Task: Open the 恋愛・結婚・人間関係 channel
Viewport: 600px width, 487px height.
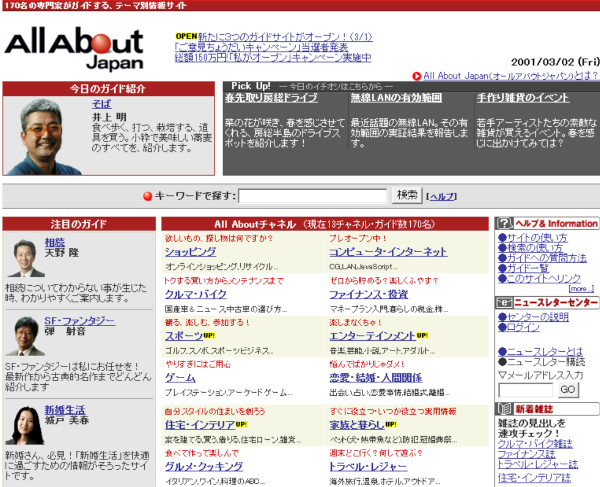Action: coord(376,378)
